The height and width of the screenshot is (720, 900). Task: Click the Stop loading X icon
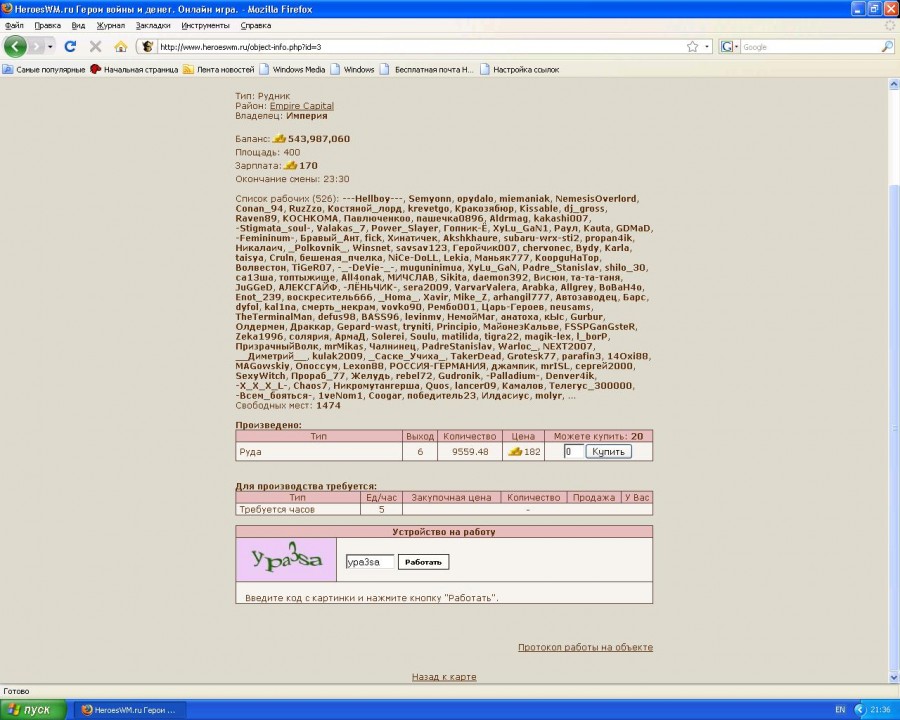click(x=95, y=46)
